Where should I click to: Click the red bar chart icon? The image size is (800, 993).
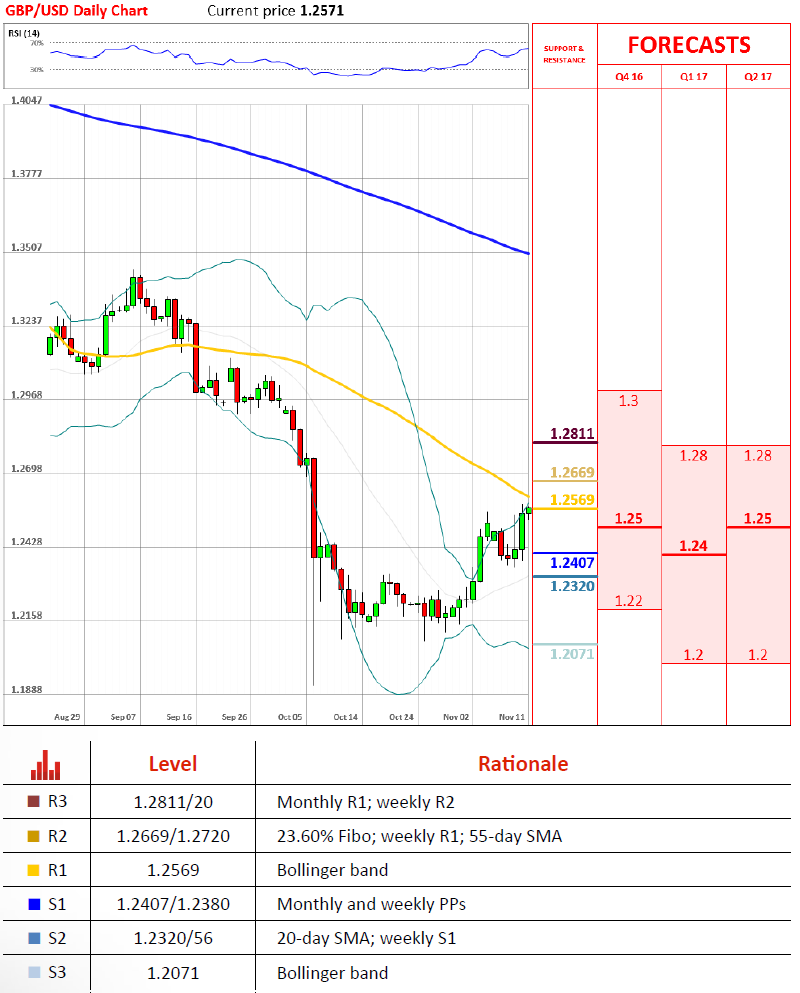click(x=46, y=765)
